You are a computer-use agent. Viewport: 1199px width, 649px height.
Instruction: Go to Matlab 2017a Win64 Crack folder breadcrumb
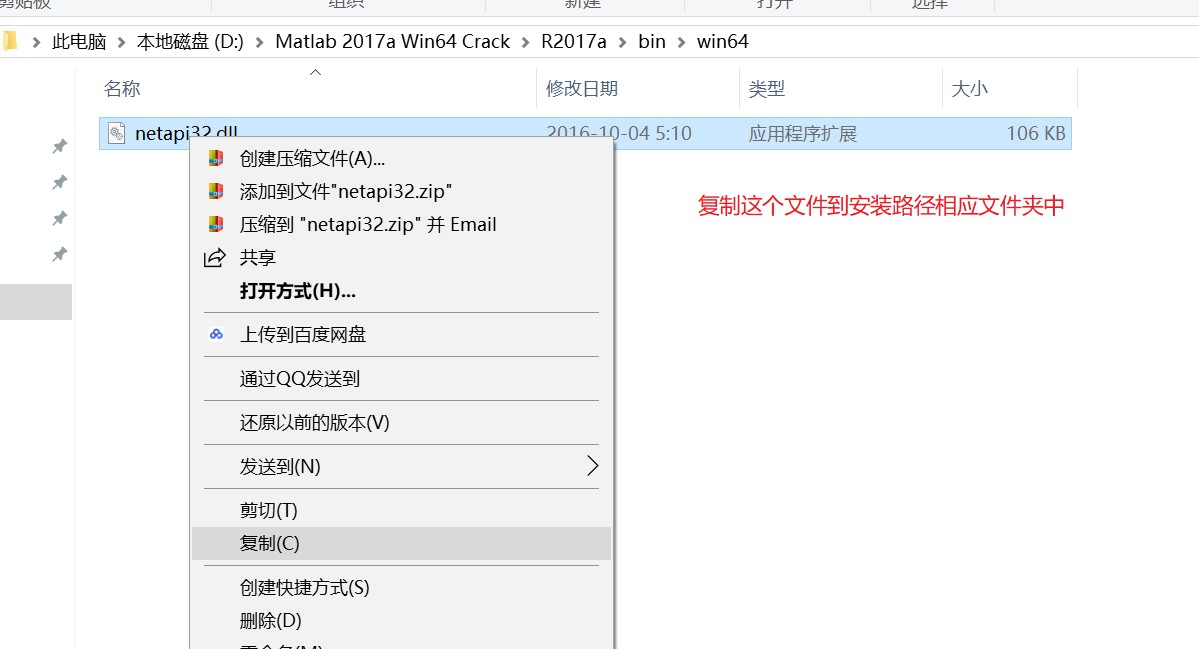392,42
